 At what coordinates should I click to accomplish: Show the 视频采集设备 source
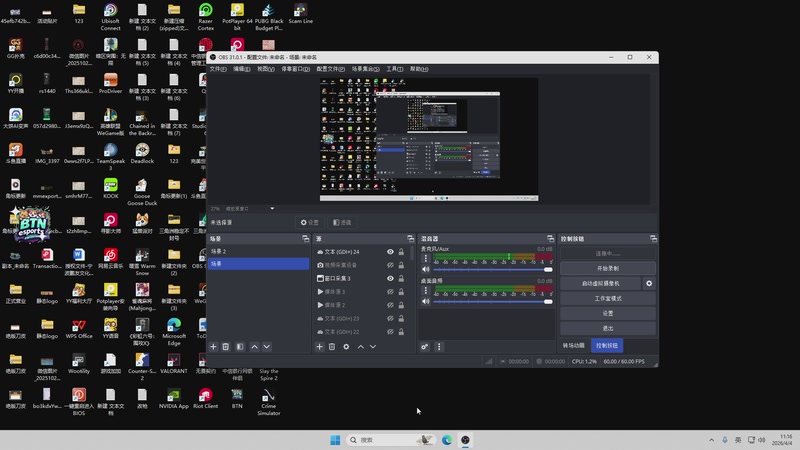390,265
